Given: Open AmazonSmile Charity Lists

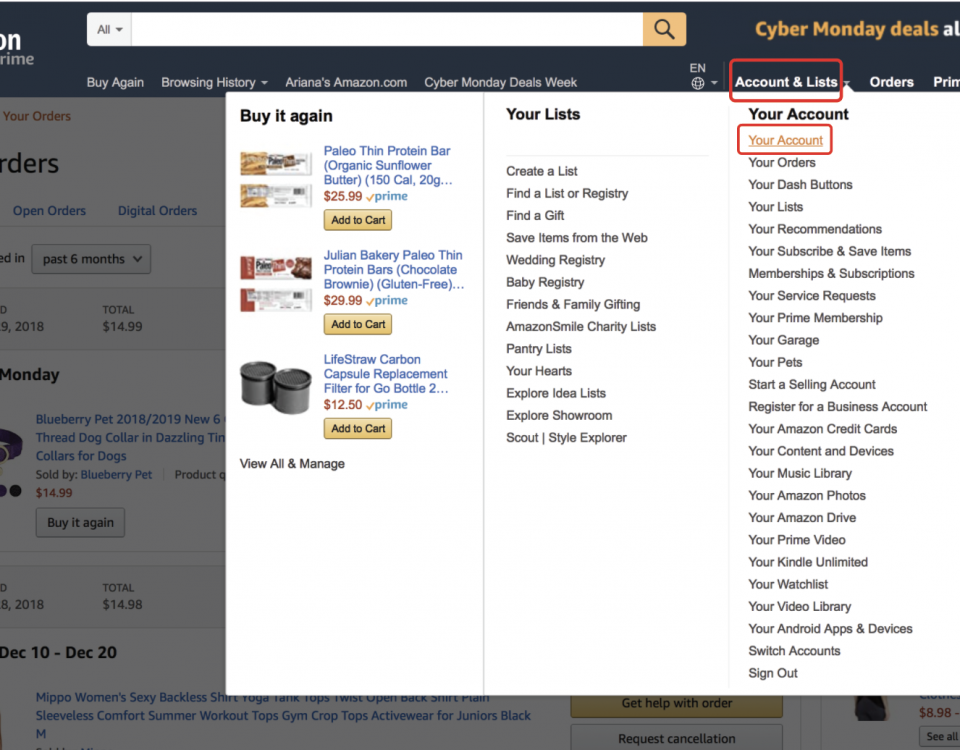Looking at the screenshot, I should pos(581,326).
